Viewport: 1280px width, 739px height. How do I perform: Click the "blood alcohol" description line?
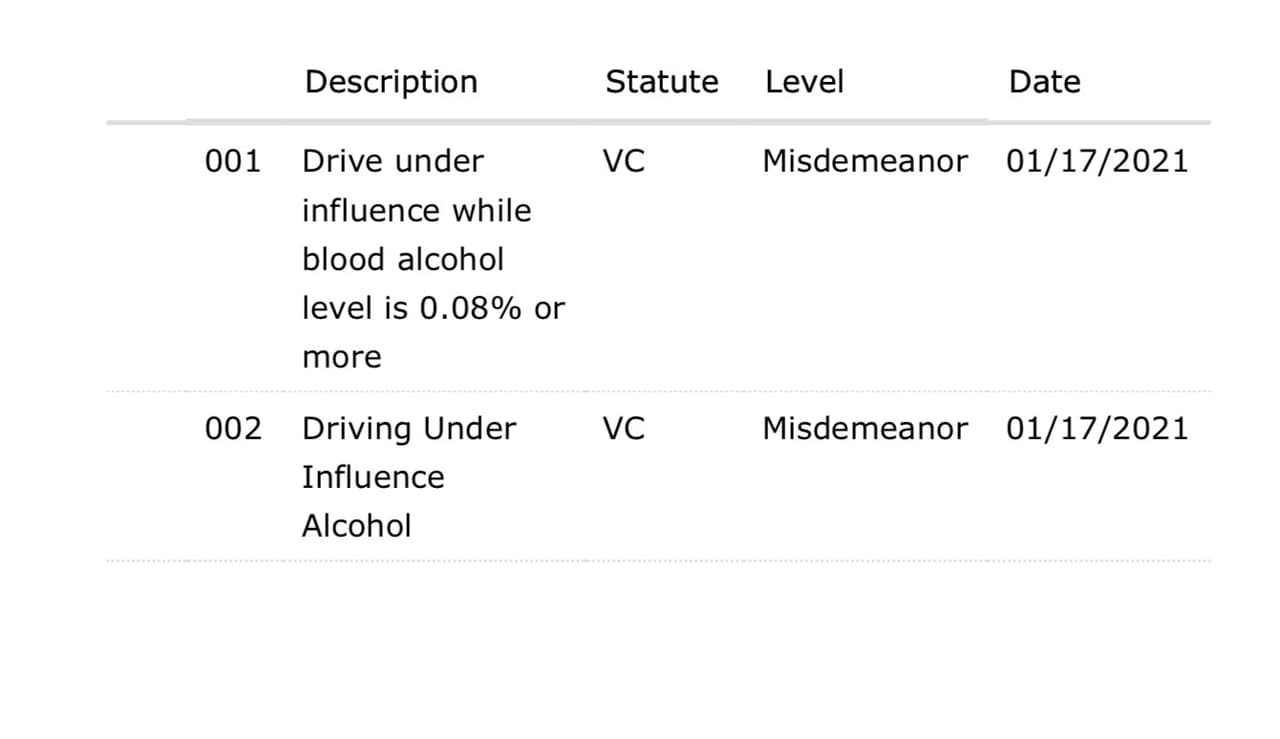click(403, 260)
